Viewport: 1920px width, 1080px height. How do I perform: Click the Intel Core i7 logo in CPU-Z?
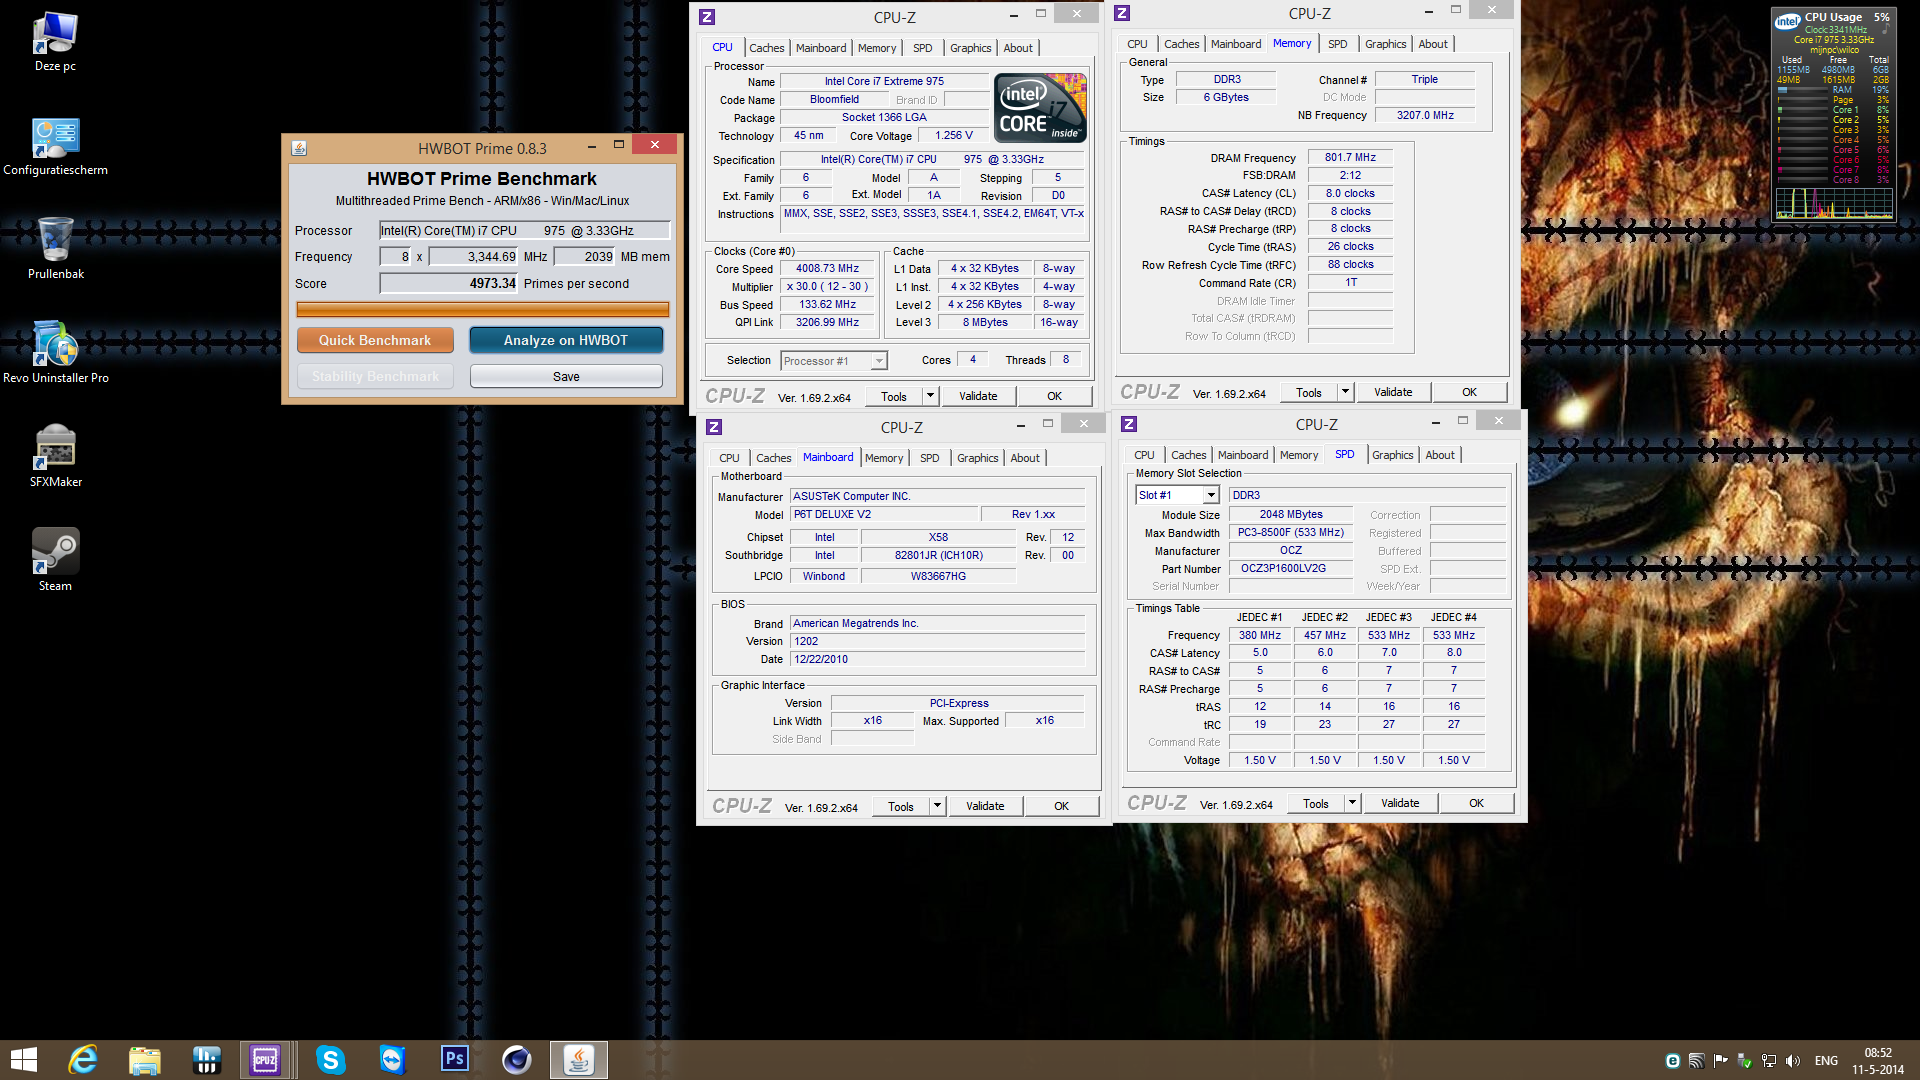point(1041,107)
